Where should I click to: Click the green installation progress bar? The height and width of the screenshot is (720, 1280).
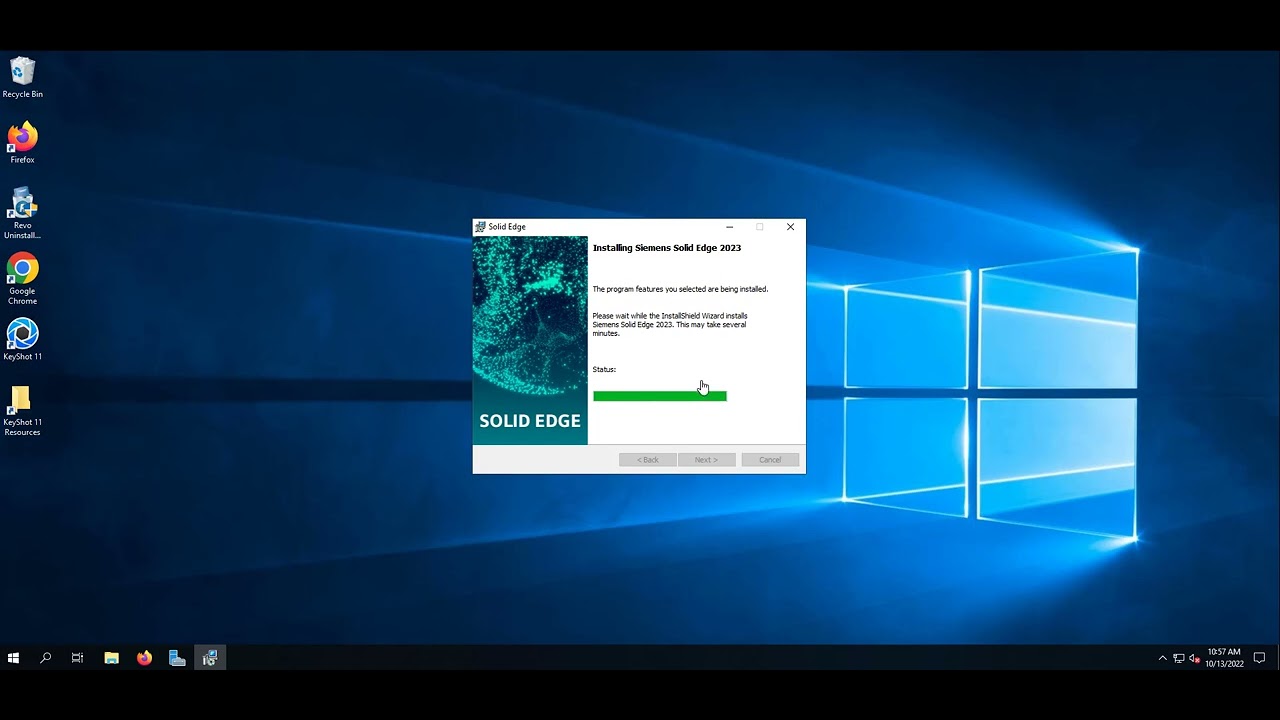point(660,396)
